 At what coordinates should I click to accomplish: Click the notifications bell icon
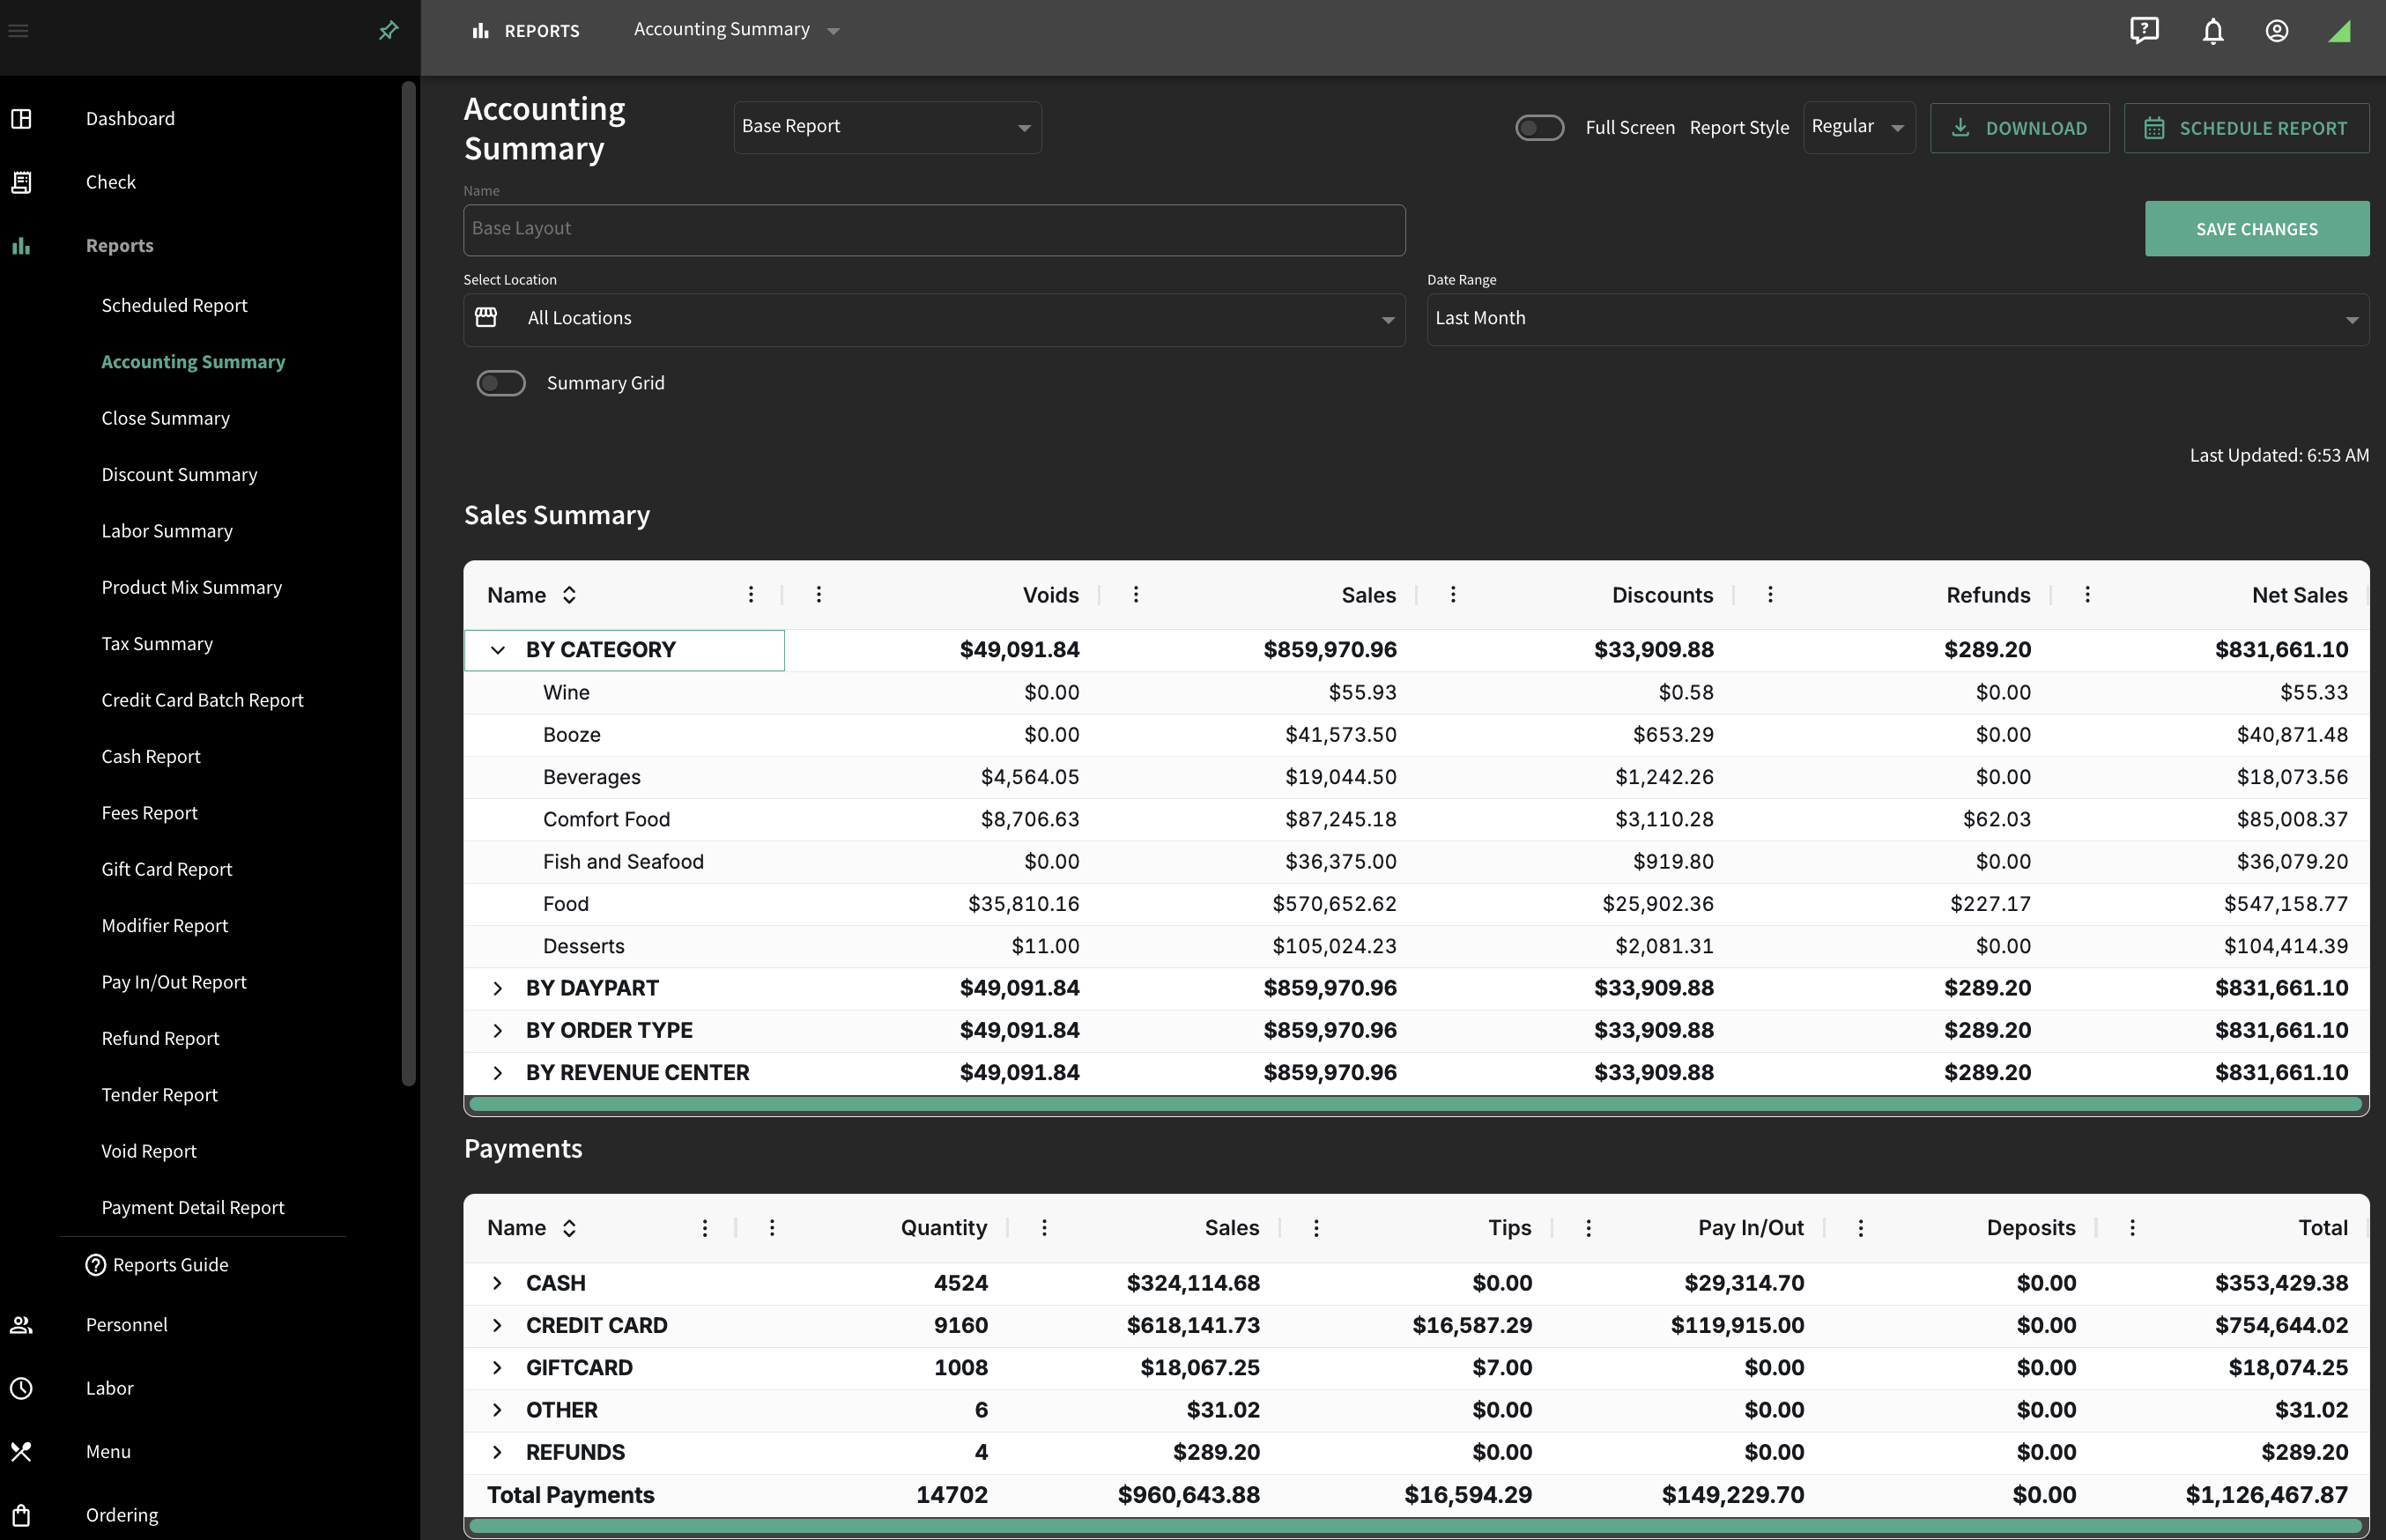click(2213, 31)
